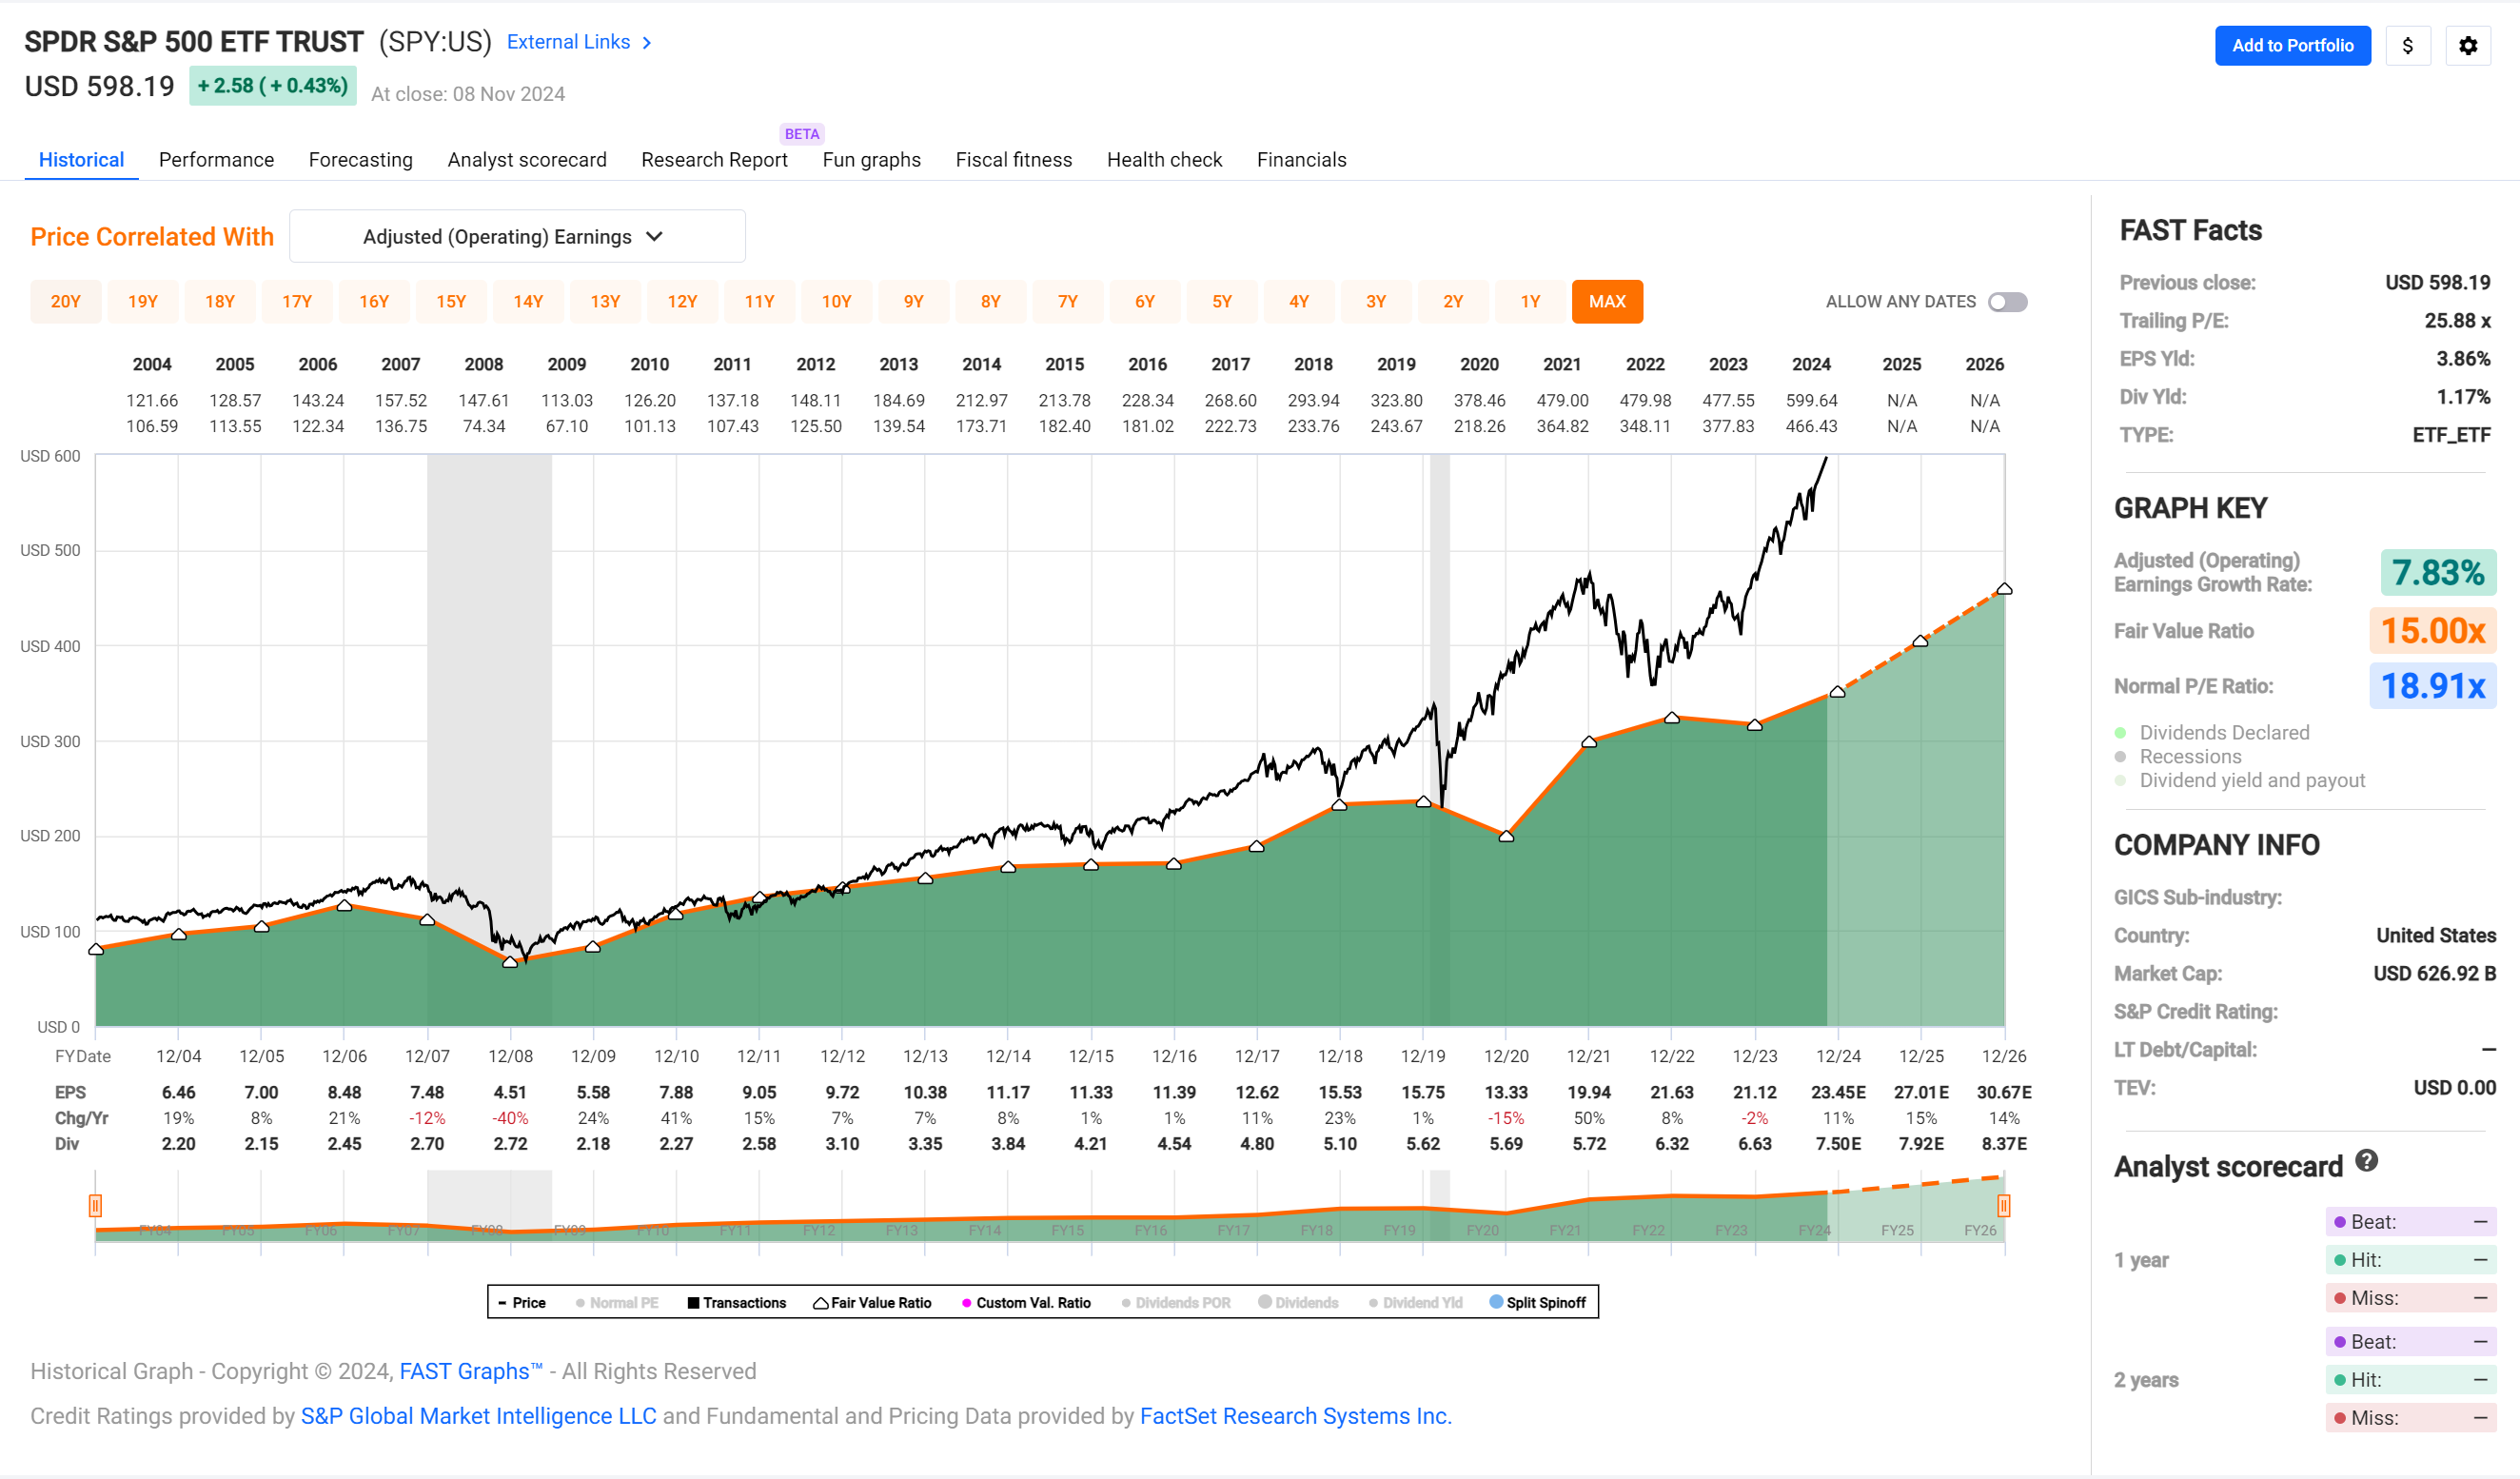Select the 13Y time range button
The image size is (2520, 1479).
(x=605, y=302)
